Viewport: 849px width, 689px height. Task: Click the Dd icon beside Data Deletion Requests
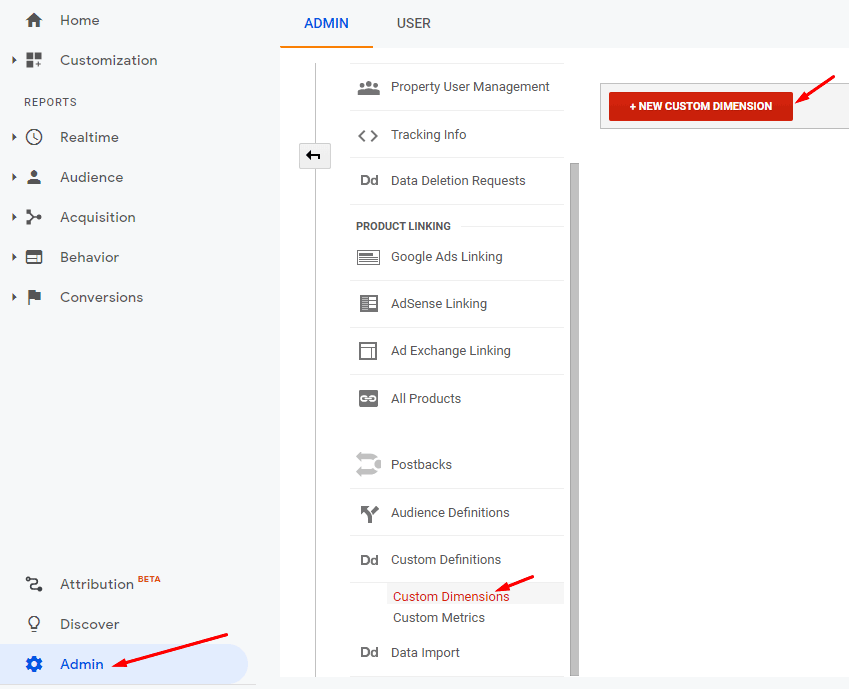coord(369,180)
